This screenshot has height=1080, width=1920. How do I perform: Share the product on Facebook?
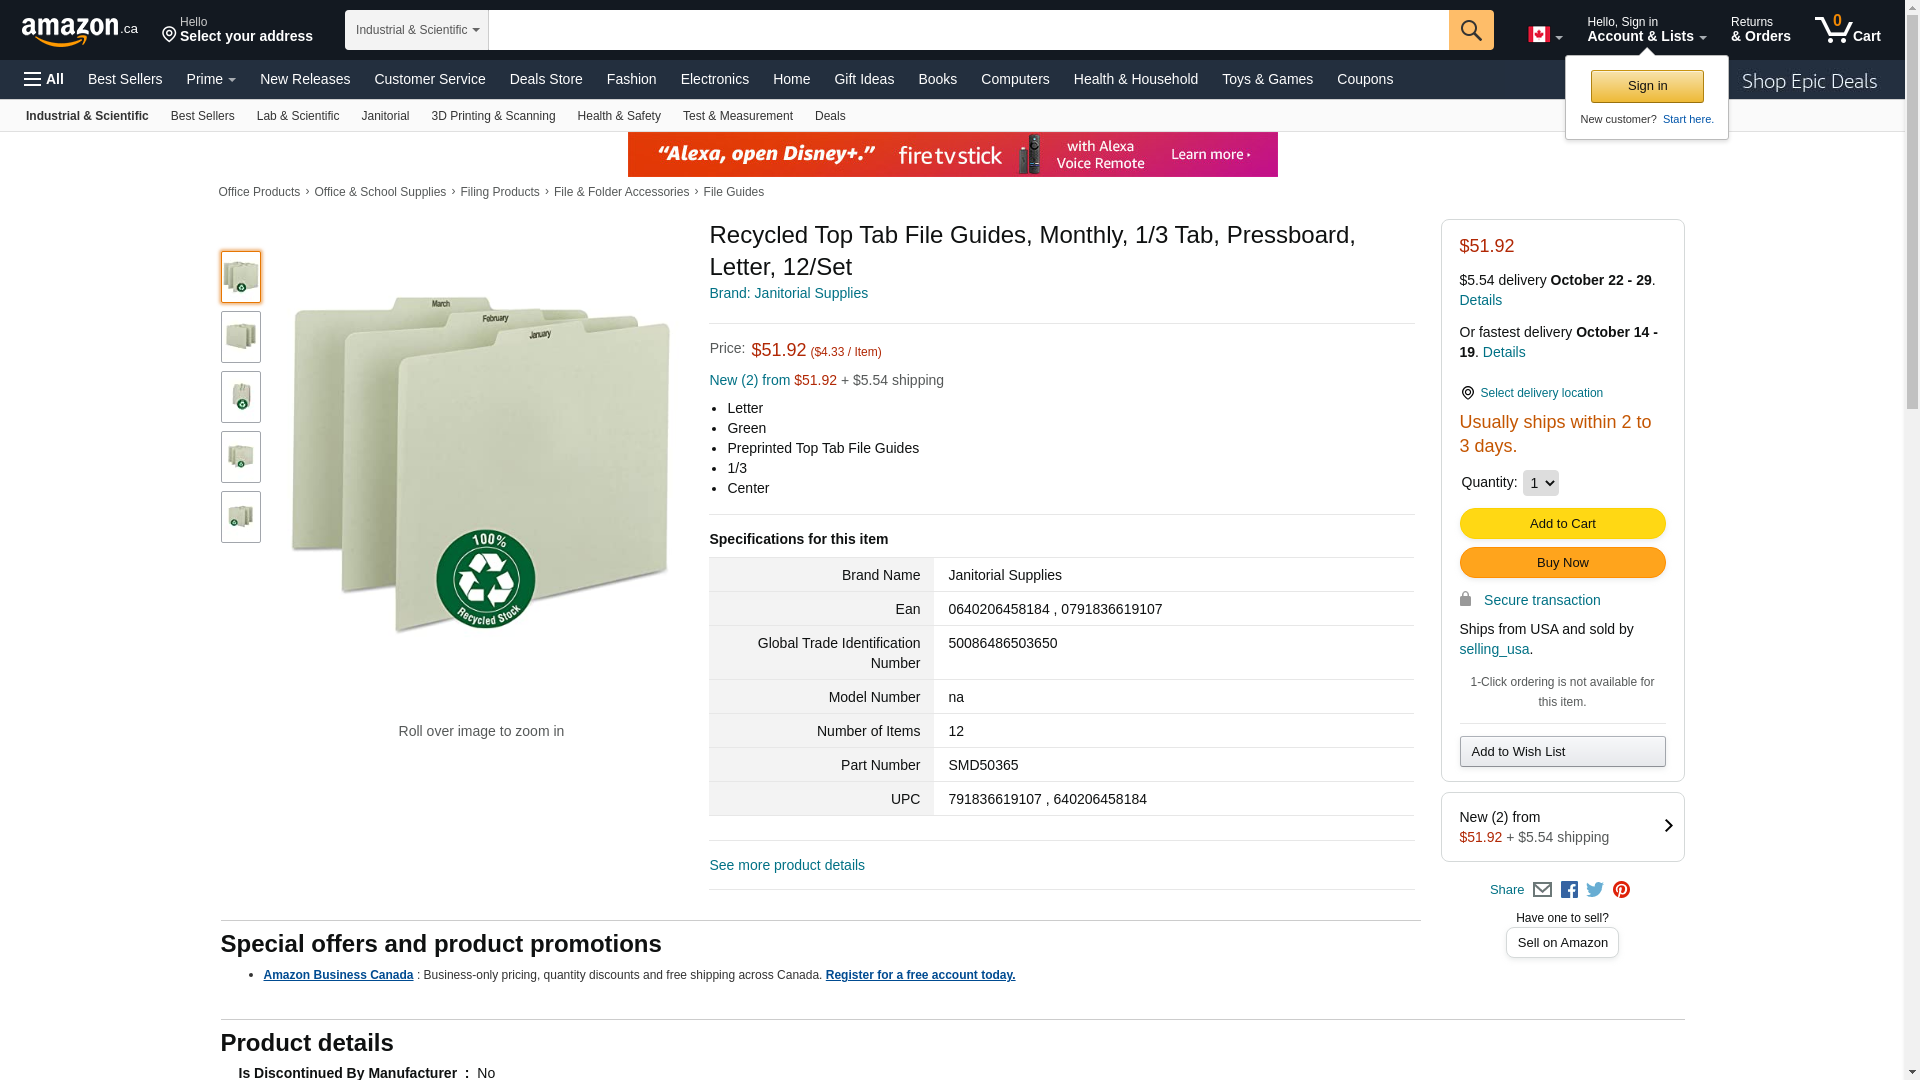click(x=1569, y=890)
